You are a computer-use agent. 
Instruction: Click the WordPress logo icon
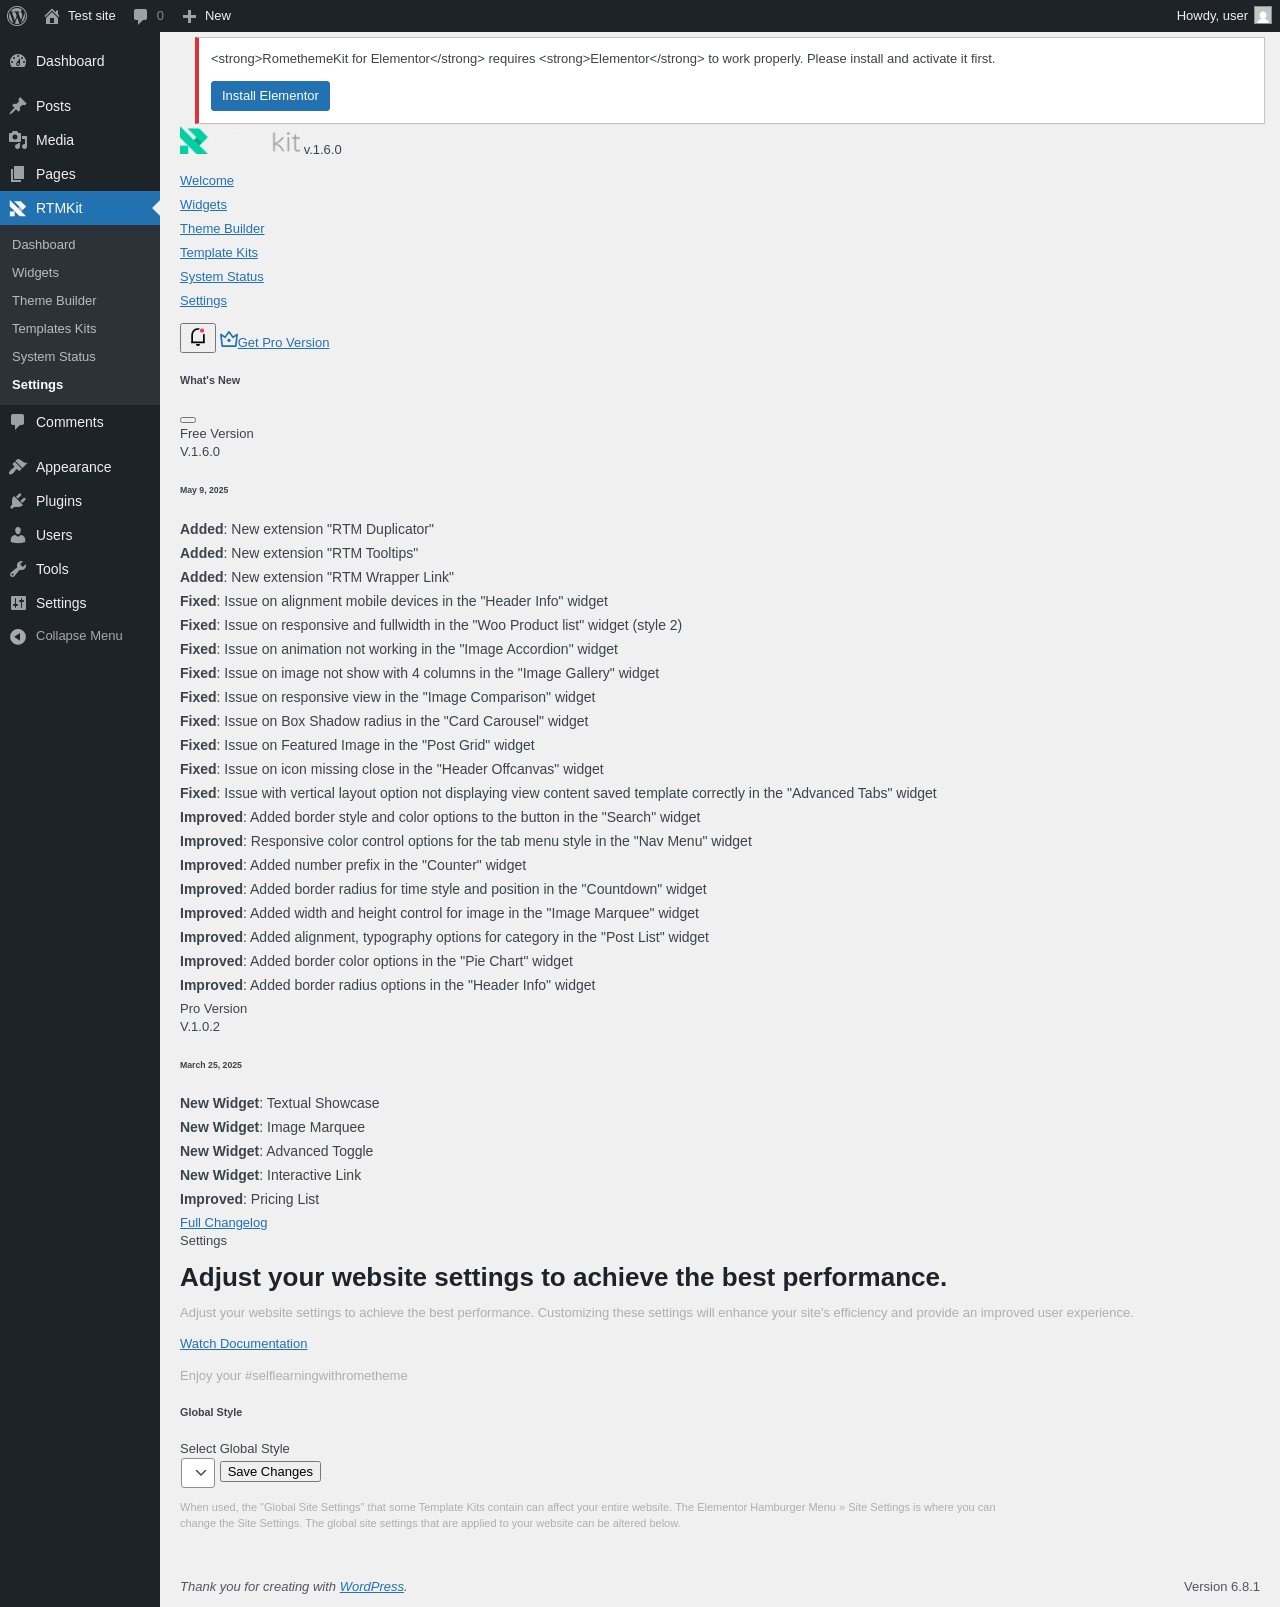17,16
